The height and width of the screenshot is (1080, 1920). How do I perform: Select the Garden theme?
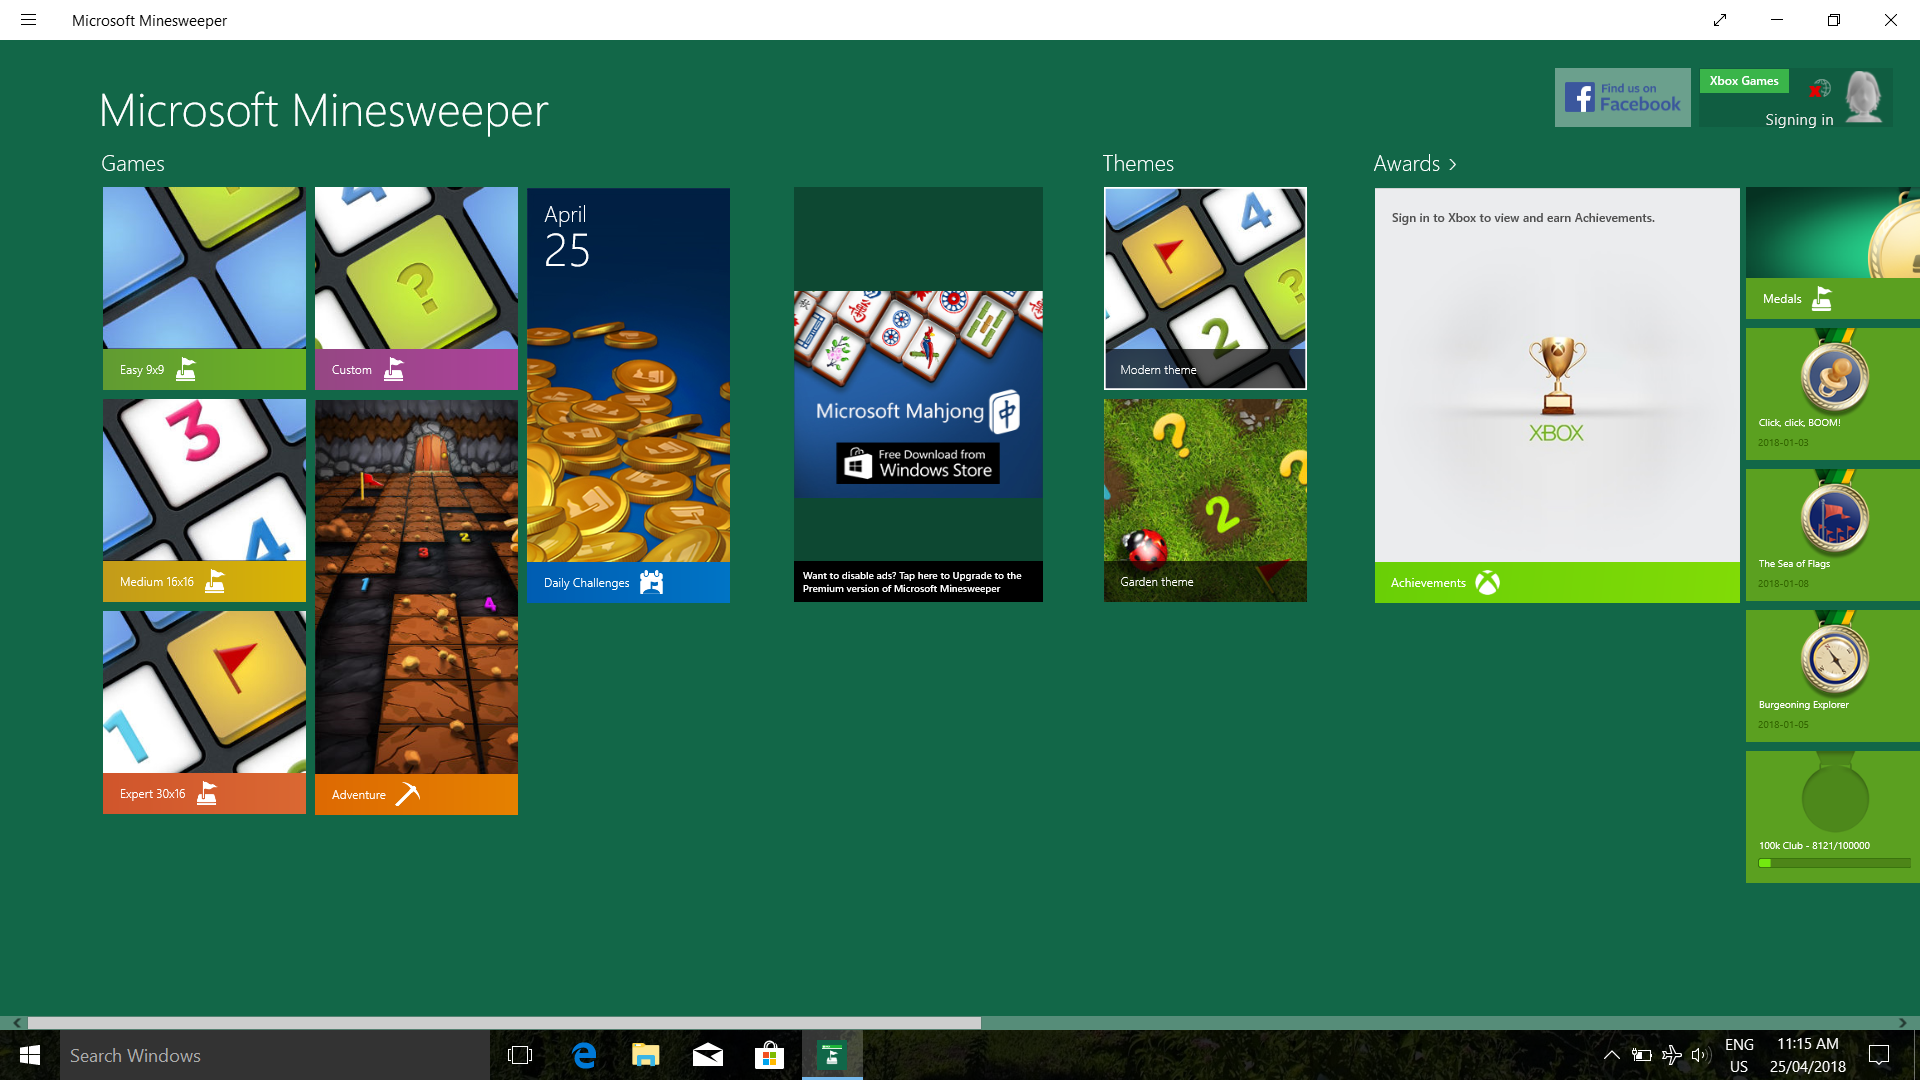(1205, 500)
